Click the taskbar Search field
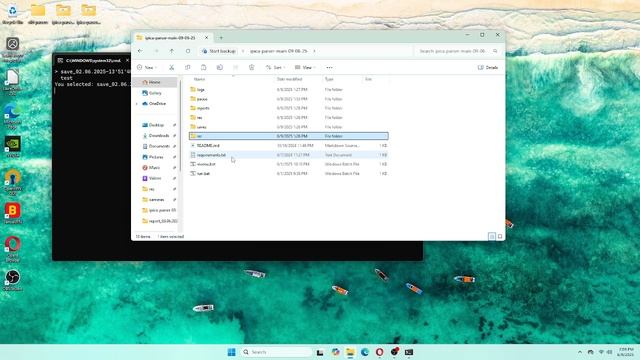Screen dimensions: 640x360 (276, 352)
